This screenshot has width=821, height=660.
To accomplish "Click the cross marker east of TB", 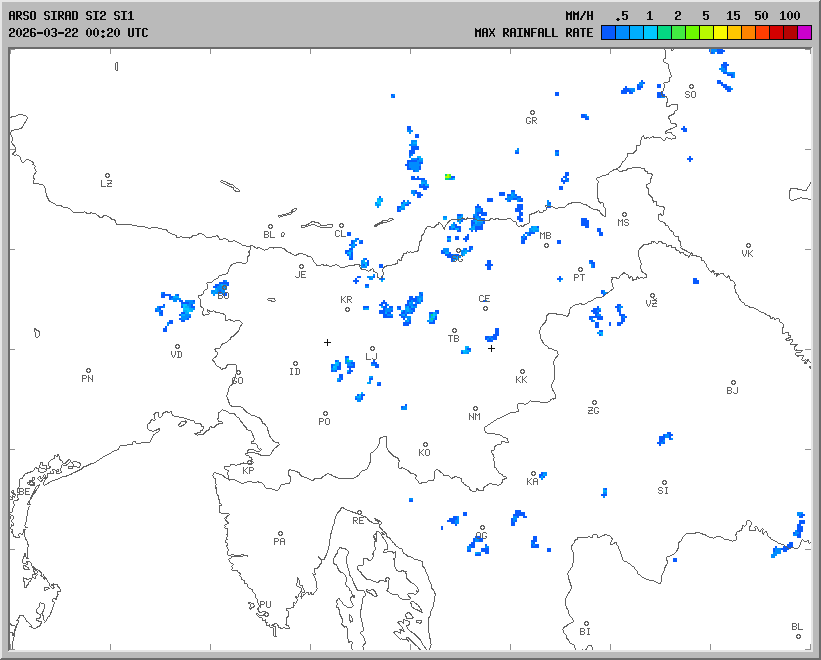I will (491, 348).
